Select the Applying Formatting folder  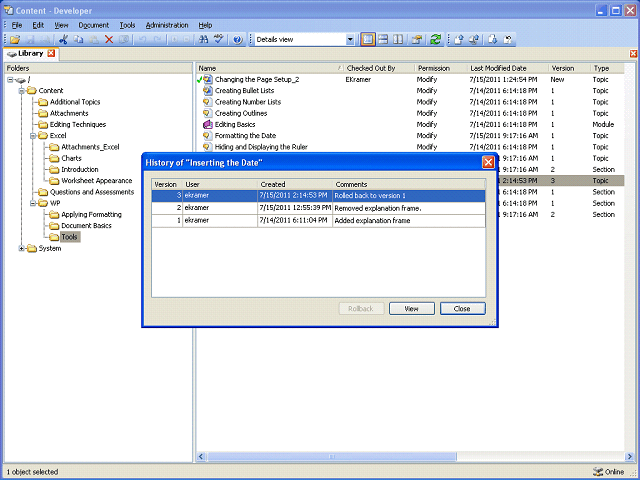tap(91, 214)
